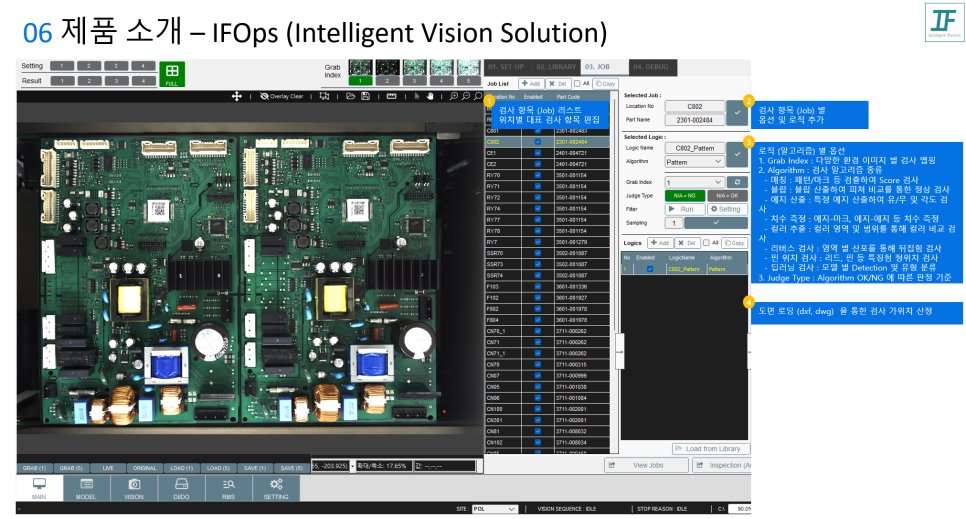Click the Filter Run button
The image size is (966, 519).
(x=684, y=209)
